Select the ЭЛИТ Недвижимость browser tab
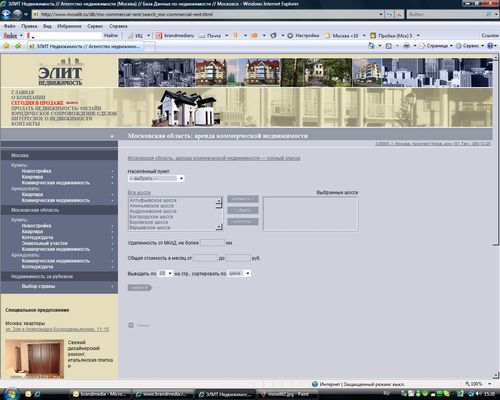500x400 pixels. coord(85,46)
